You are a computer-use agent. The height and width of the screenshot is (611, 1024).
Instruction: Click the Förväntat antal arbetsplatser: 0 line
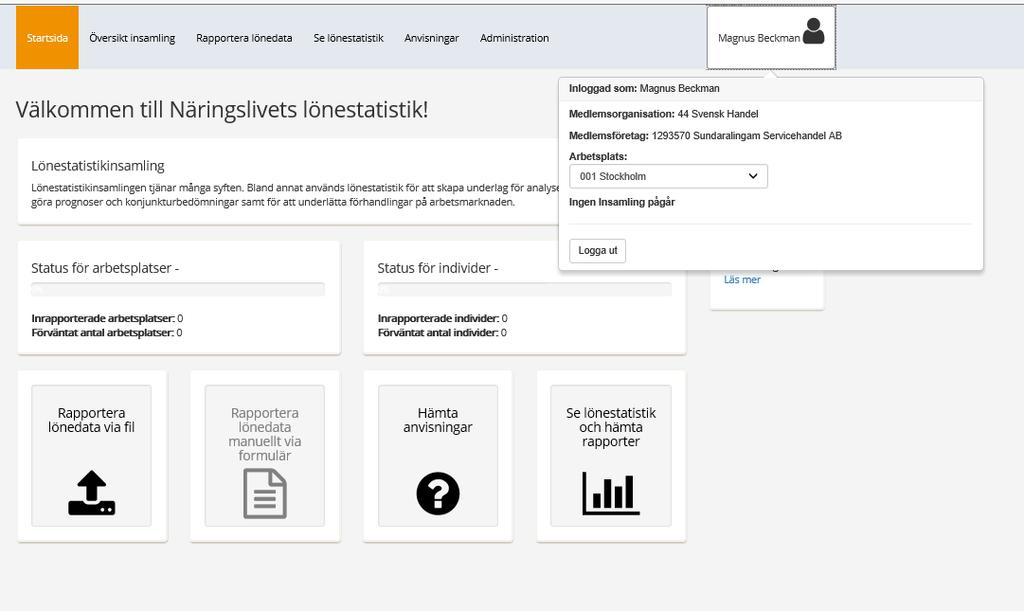(106, 333)
